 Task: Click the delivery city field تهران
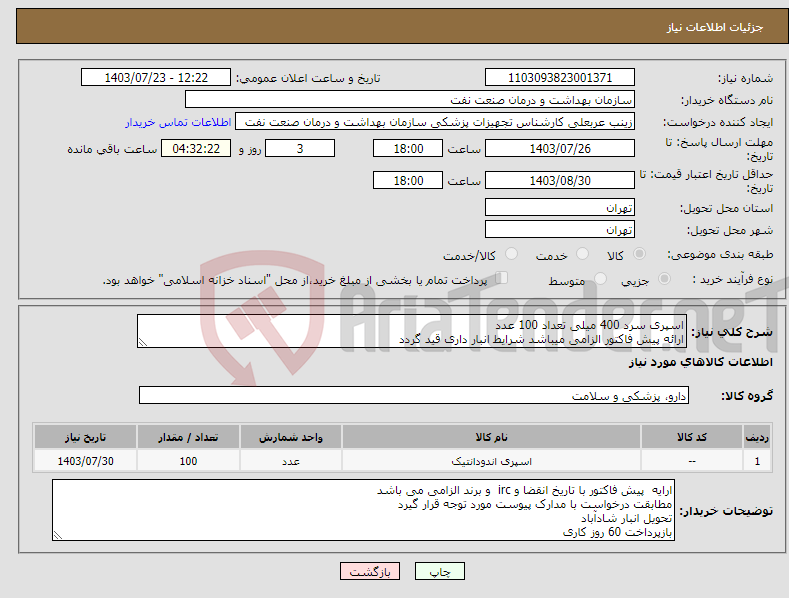tap(560, 230)
